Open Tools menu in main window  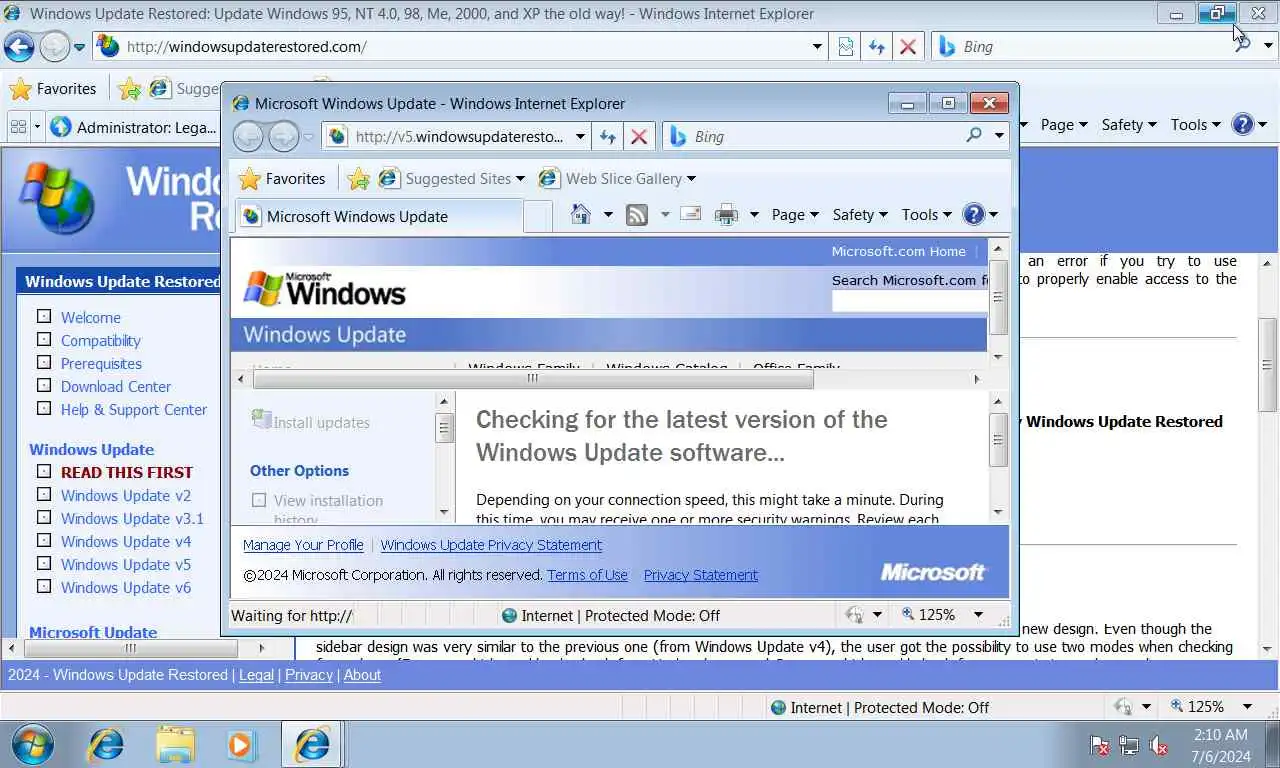(1195, 125)
